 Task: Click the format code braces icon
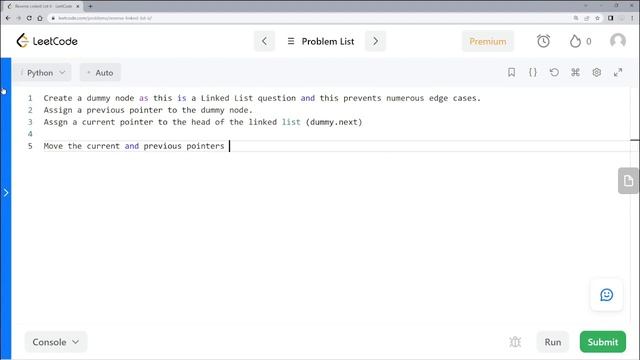533,72
